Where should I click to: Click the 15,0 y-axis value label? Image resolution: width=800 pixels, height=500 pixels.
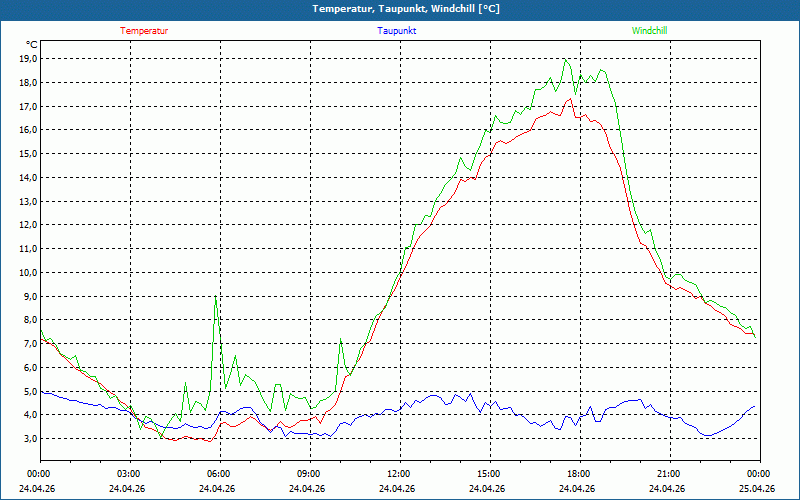27,154
